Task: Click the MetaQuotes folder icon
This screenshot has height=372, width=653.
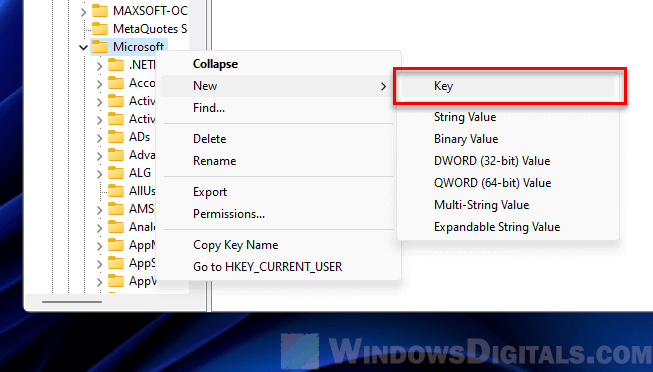Action: click(100, 29)
